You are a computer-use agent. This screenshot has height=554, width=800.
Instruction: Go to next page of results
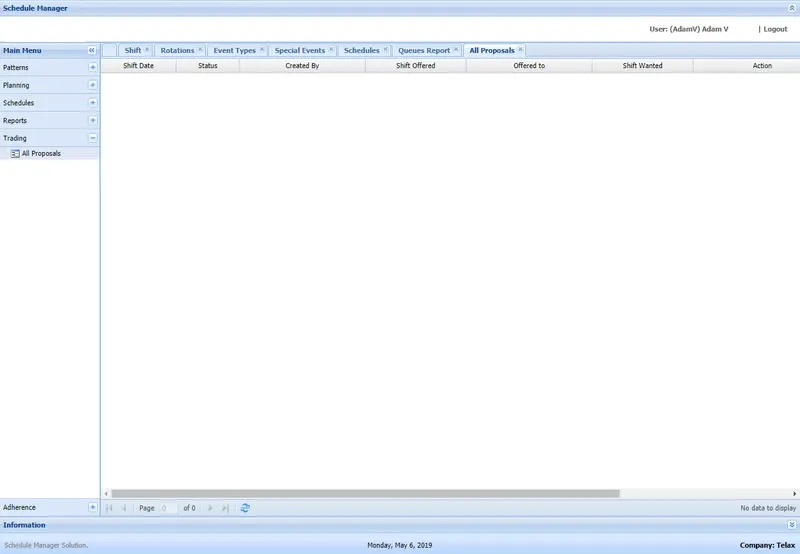[x=210, y=508]
